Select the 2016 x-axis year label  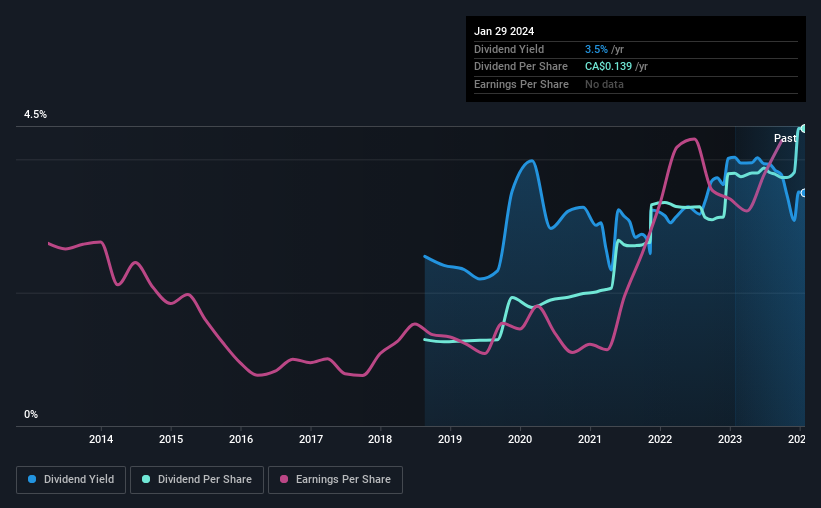(241, 439)
